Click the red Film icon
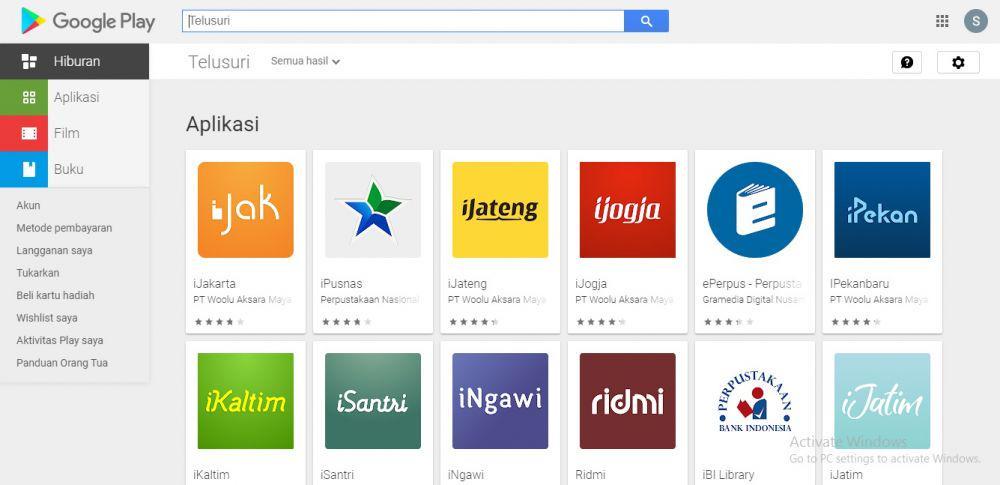The image size is (1000, 485). pos(24,133)
